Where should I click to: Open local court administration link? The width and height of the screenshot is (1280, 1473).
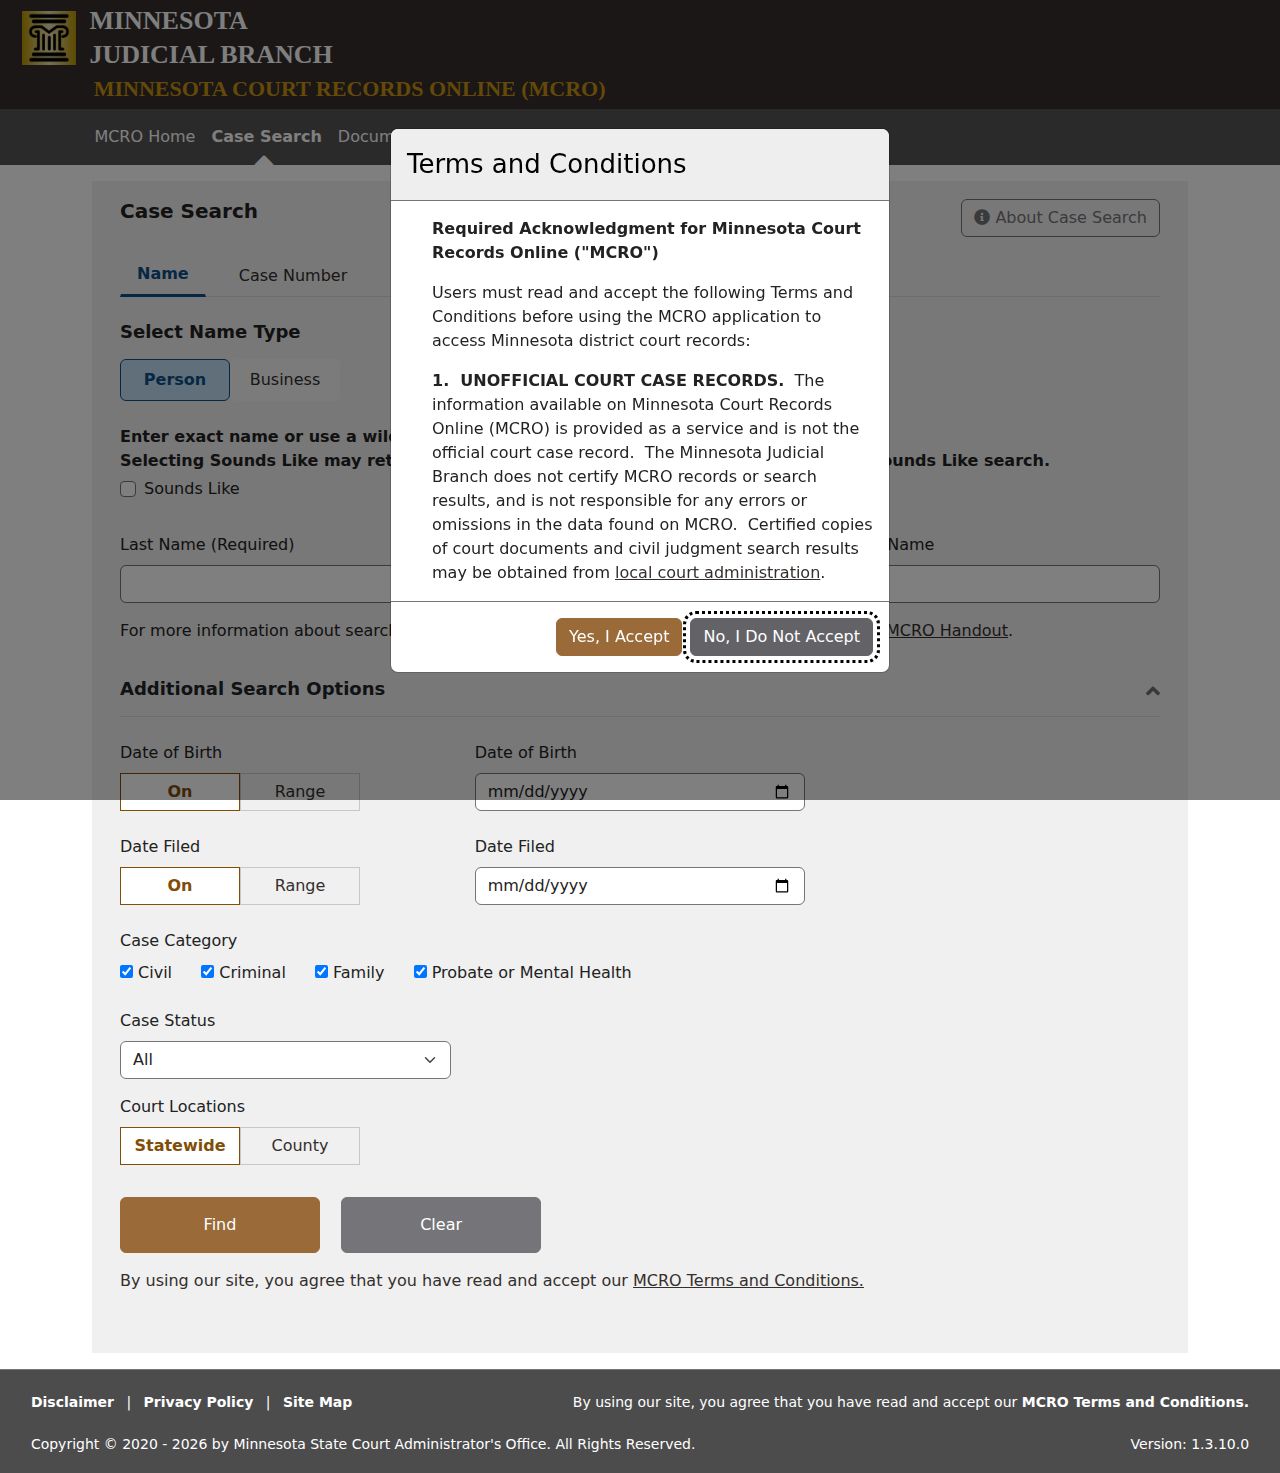click(x=717, y=573)
